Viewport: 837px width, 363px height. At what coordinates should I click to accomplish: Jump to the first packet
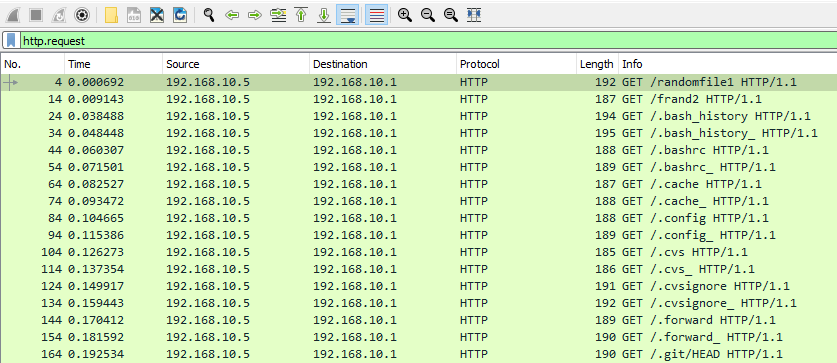click(x=301, y=15)
